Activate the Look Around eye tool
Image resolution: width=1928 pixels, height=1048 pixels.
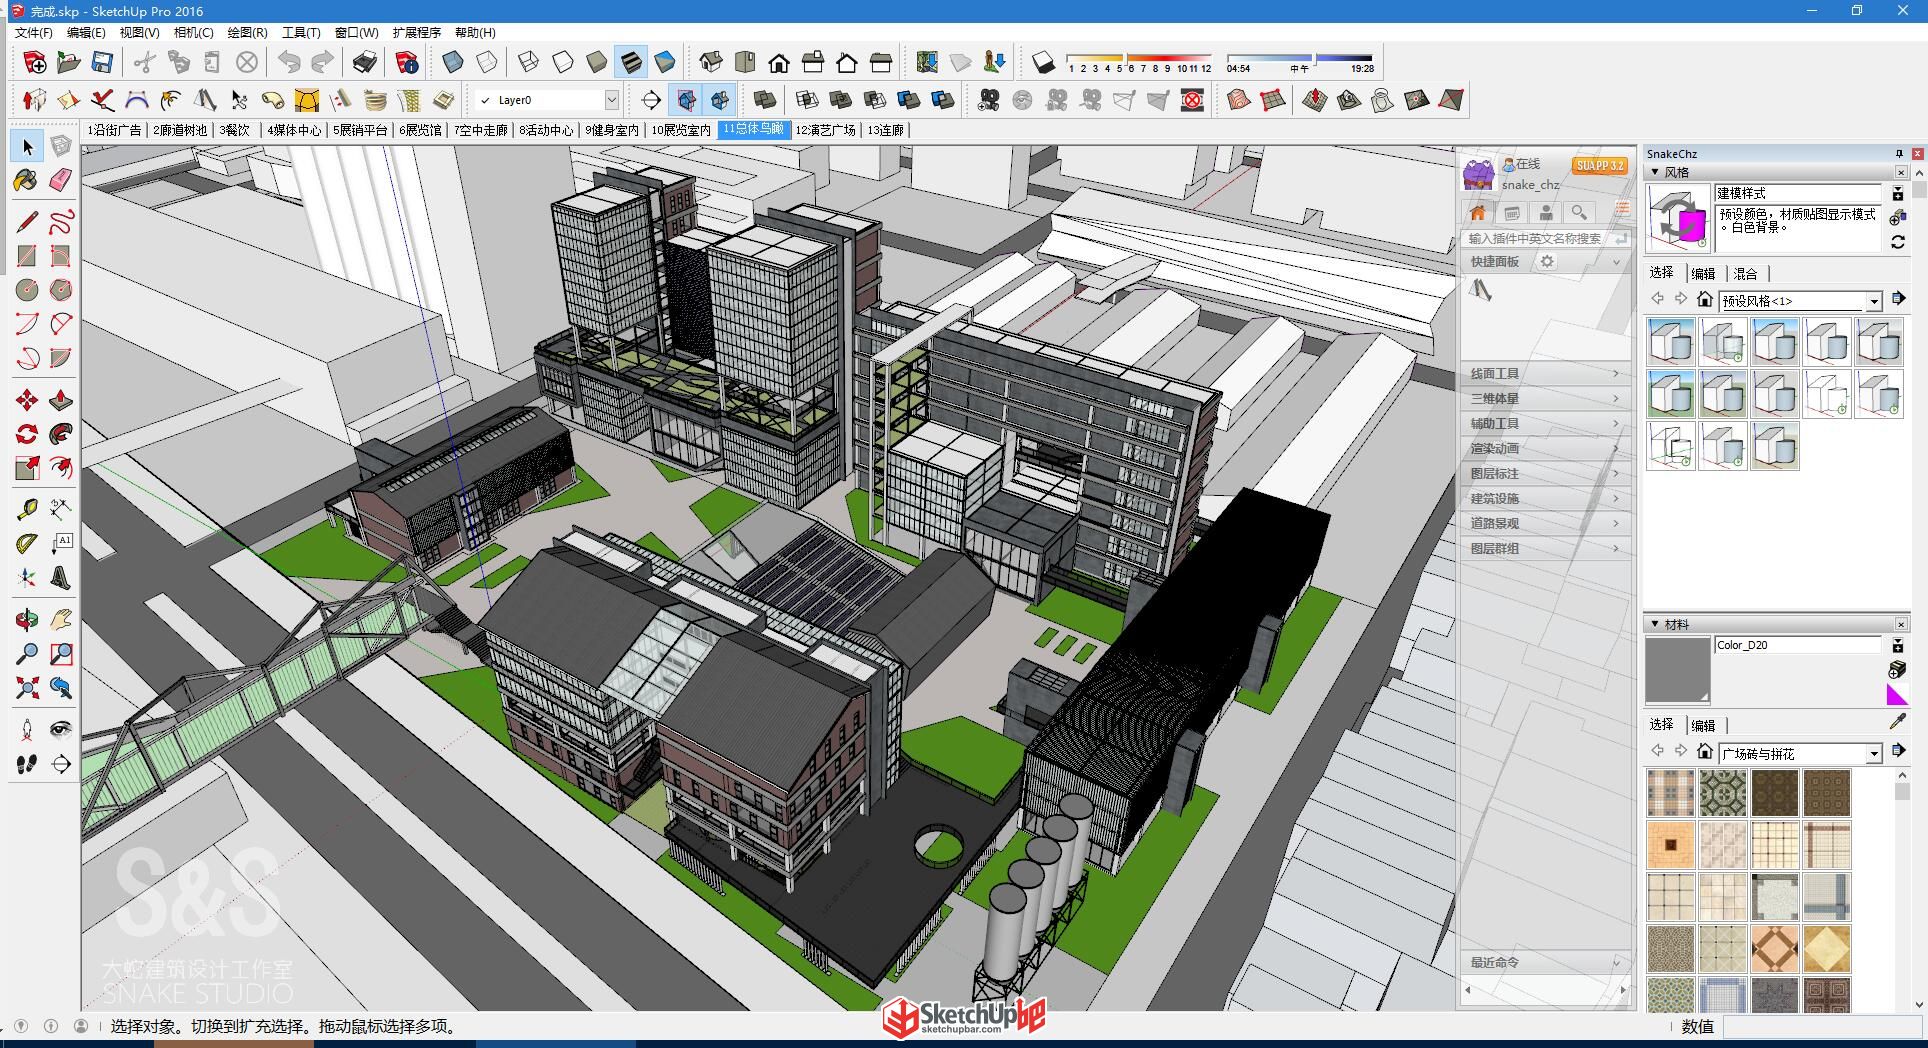[61, 730]
